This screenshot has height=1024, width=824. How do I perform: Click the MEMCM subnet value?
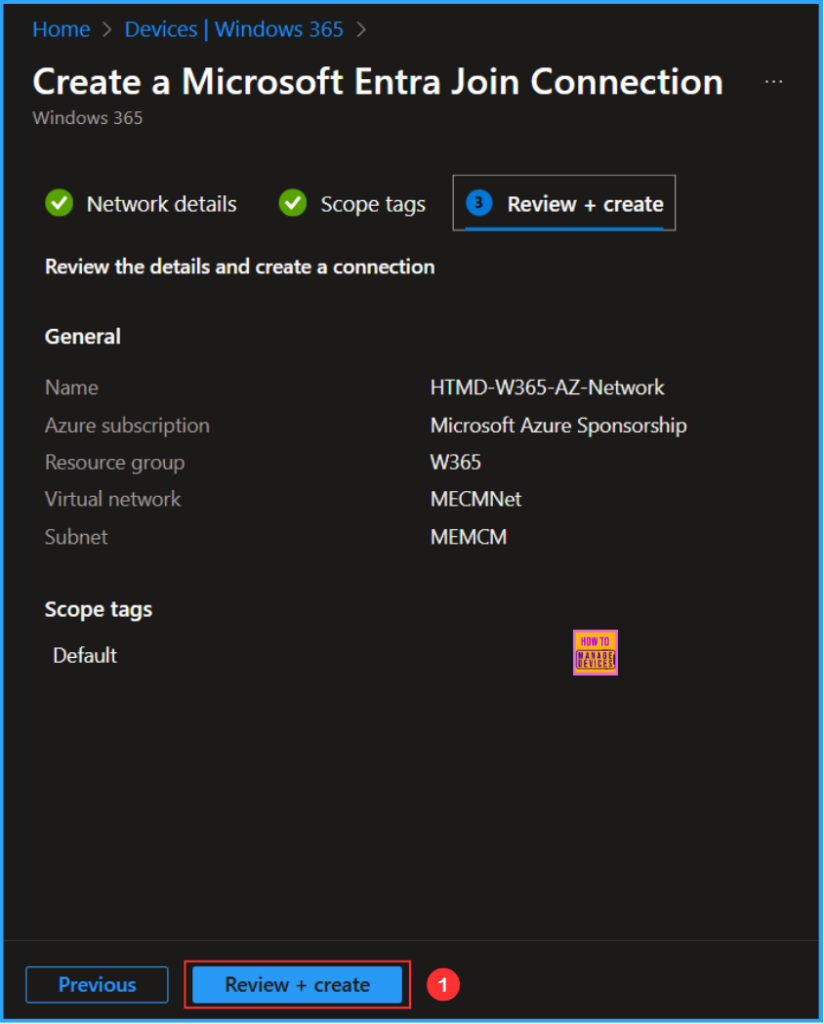[x=469, y=537]
